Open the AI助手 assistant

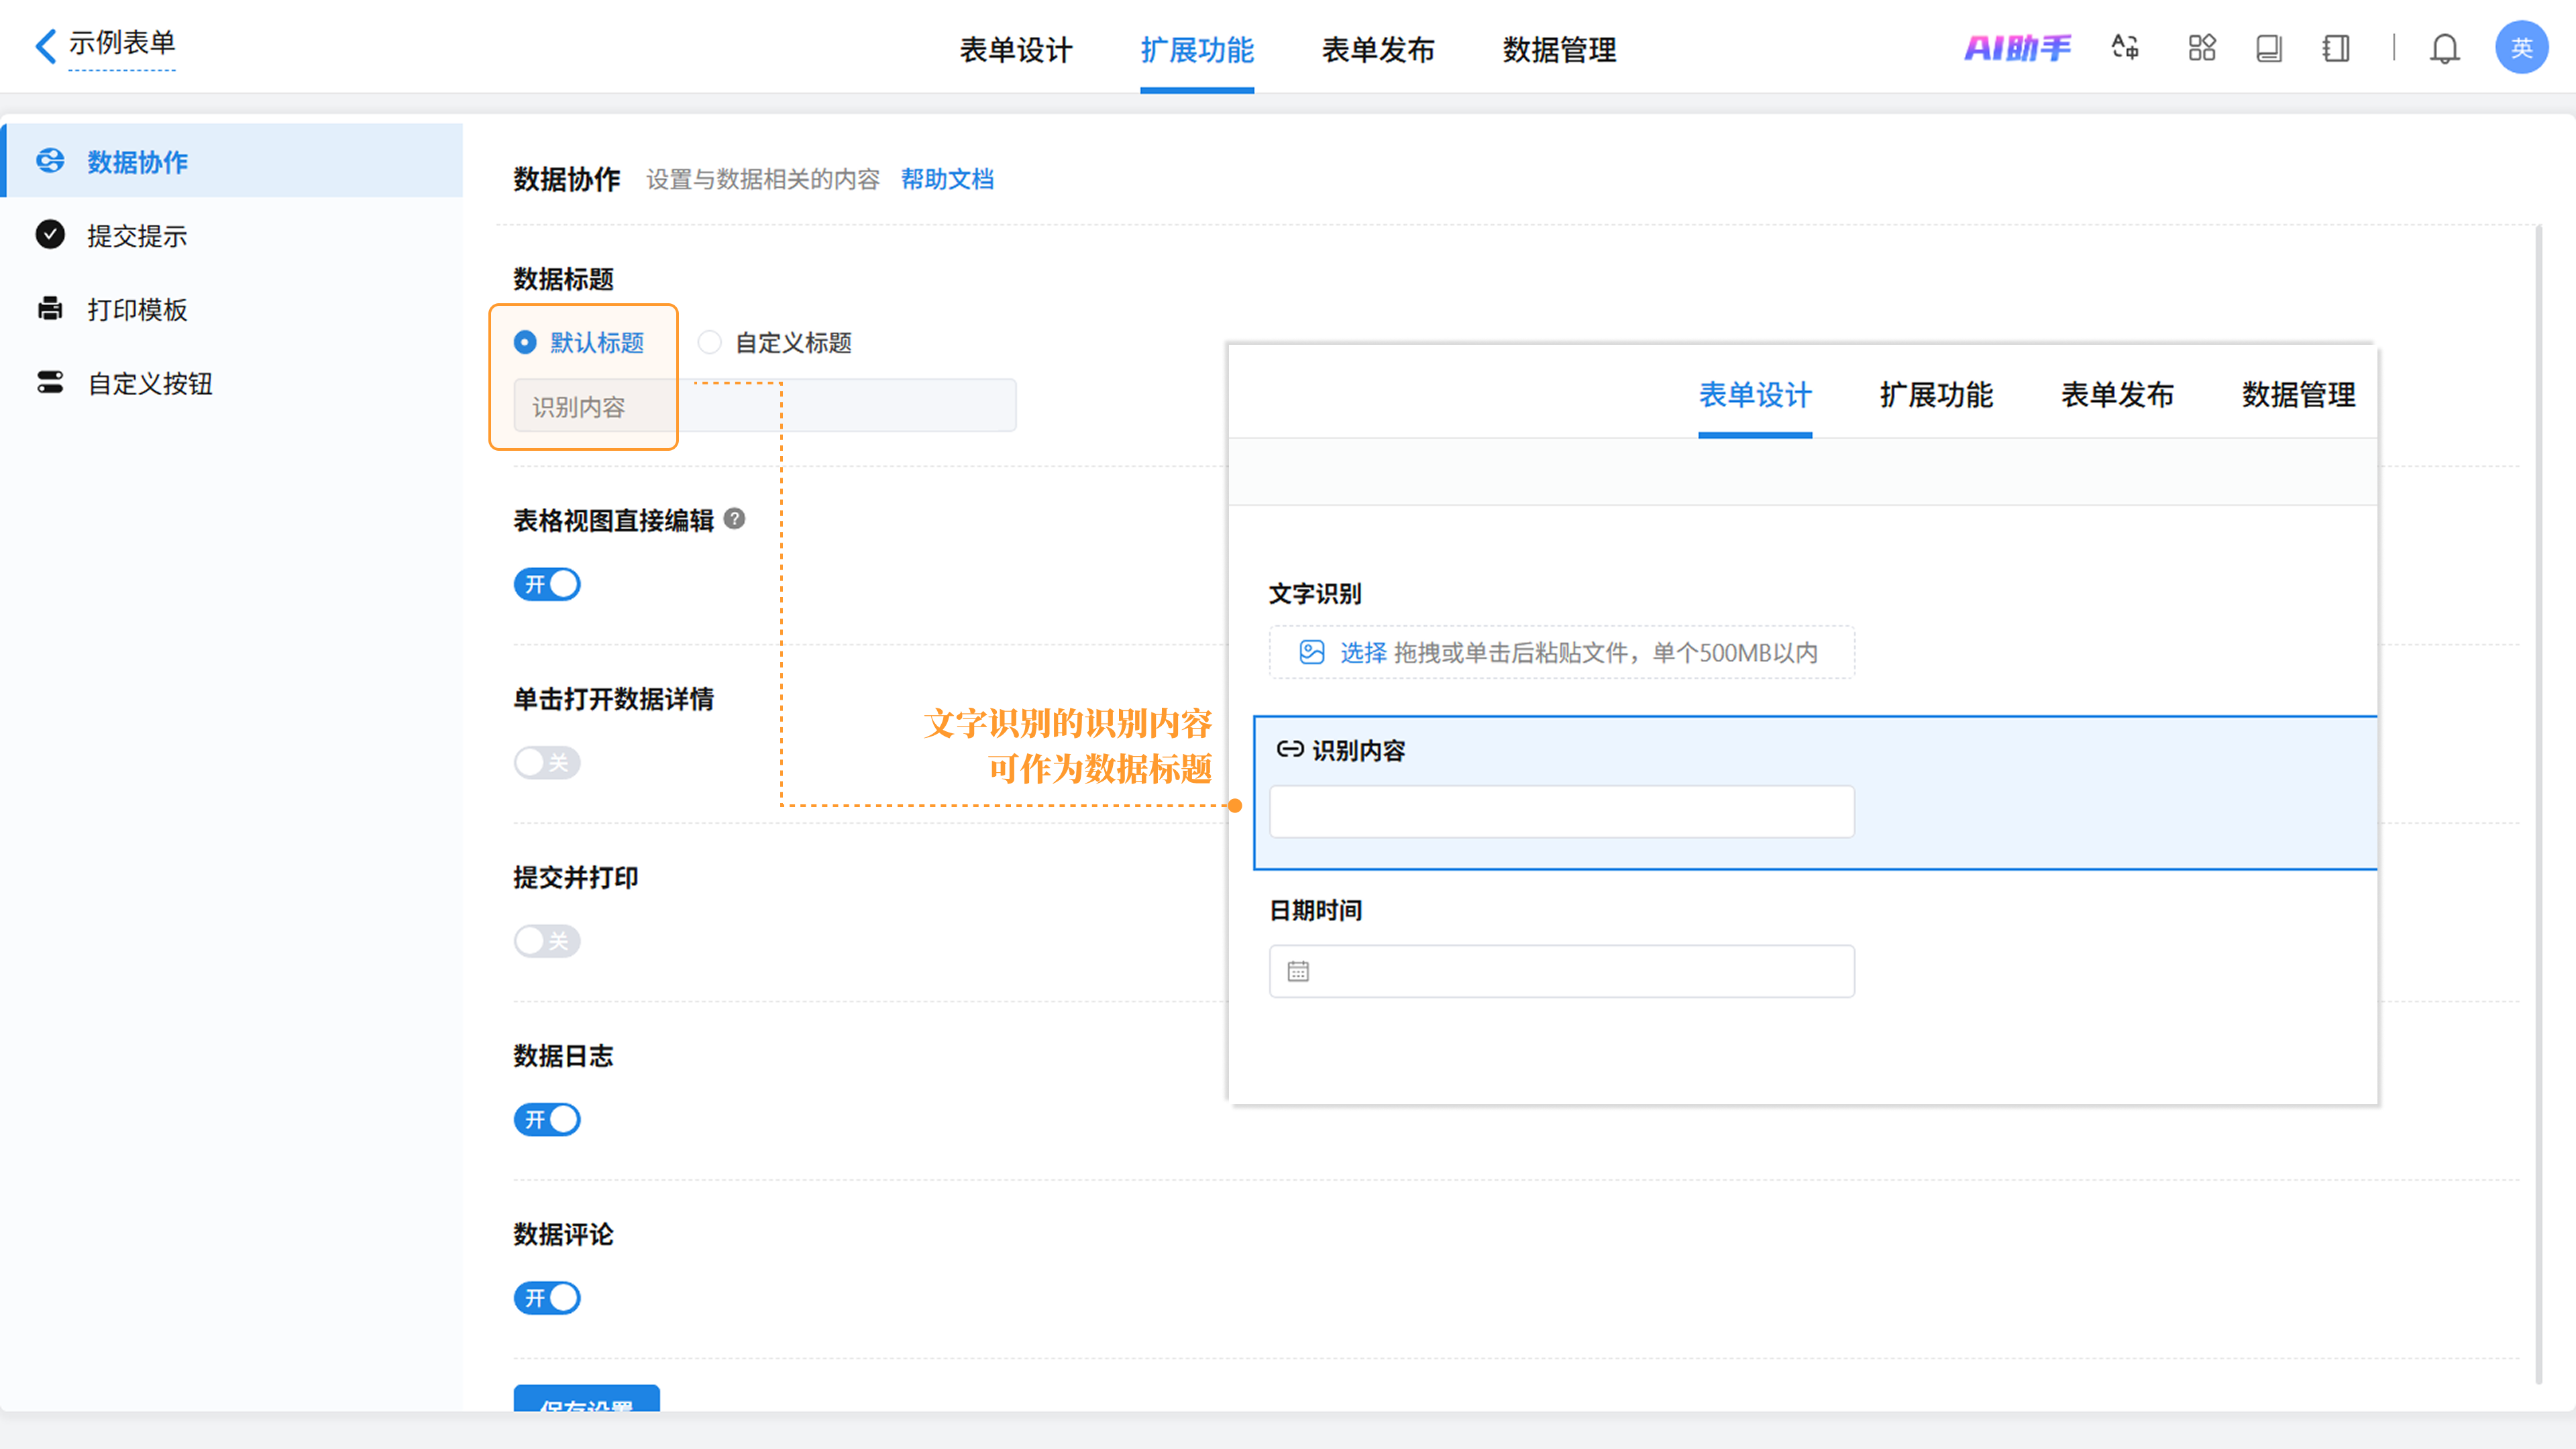pos(2017,48)
